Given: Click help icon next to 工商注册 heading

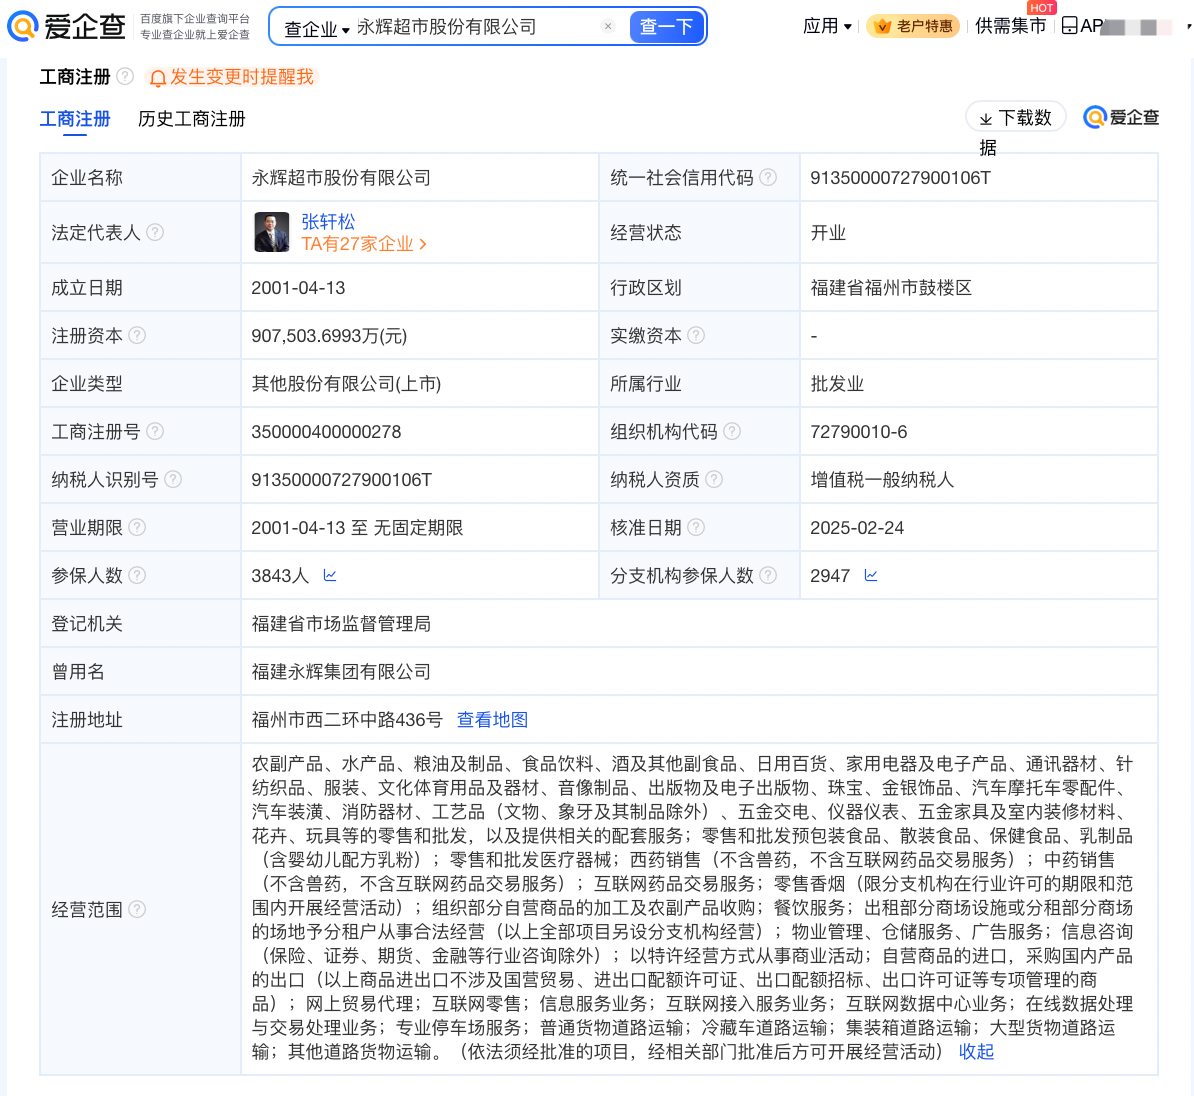Looking at the screenshot, I should coord(126,76).
